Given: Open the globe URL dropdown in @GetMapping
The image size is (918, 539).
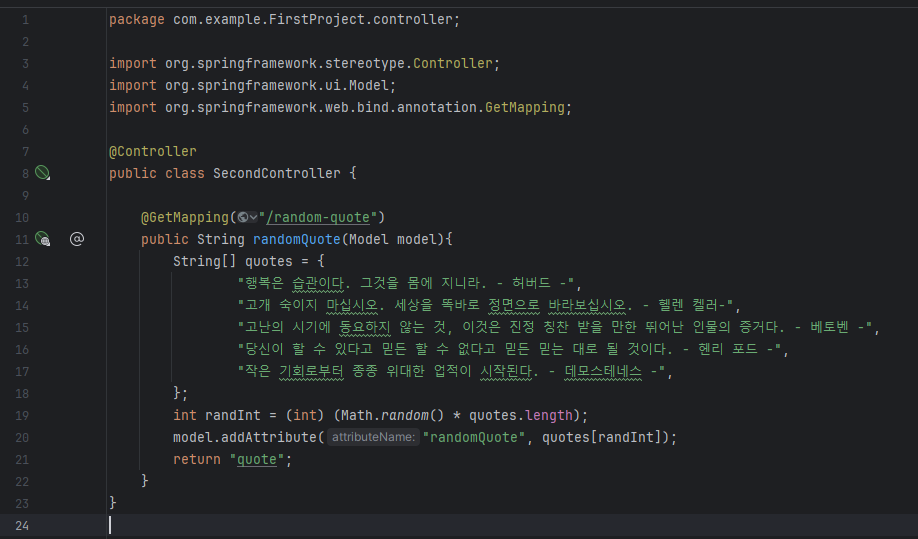Looking at the screenshot, I should (248, 217).
